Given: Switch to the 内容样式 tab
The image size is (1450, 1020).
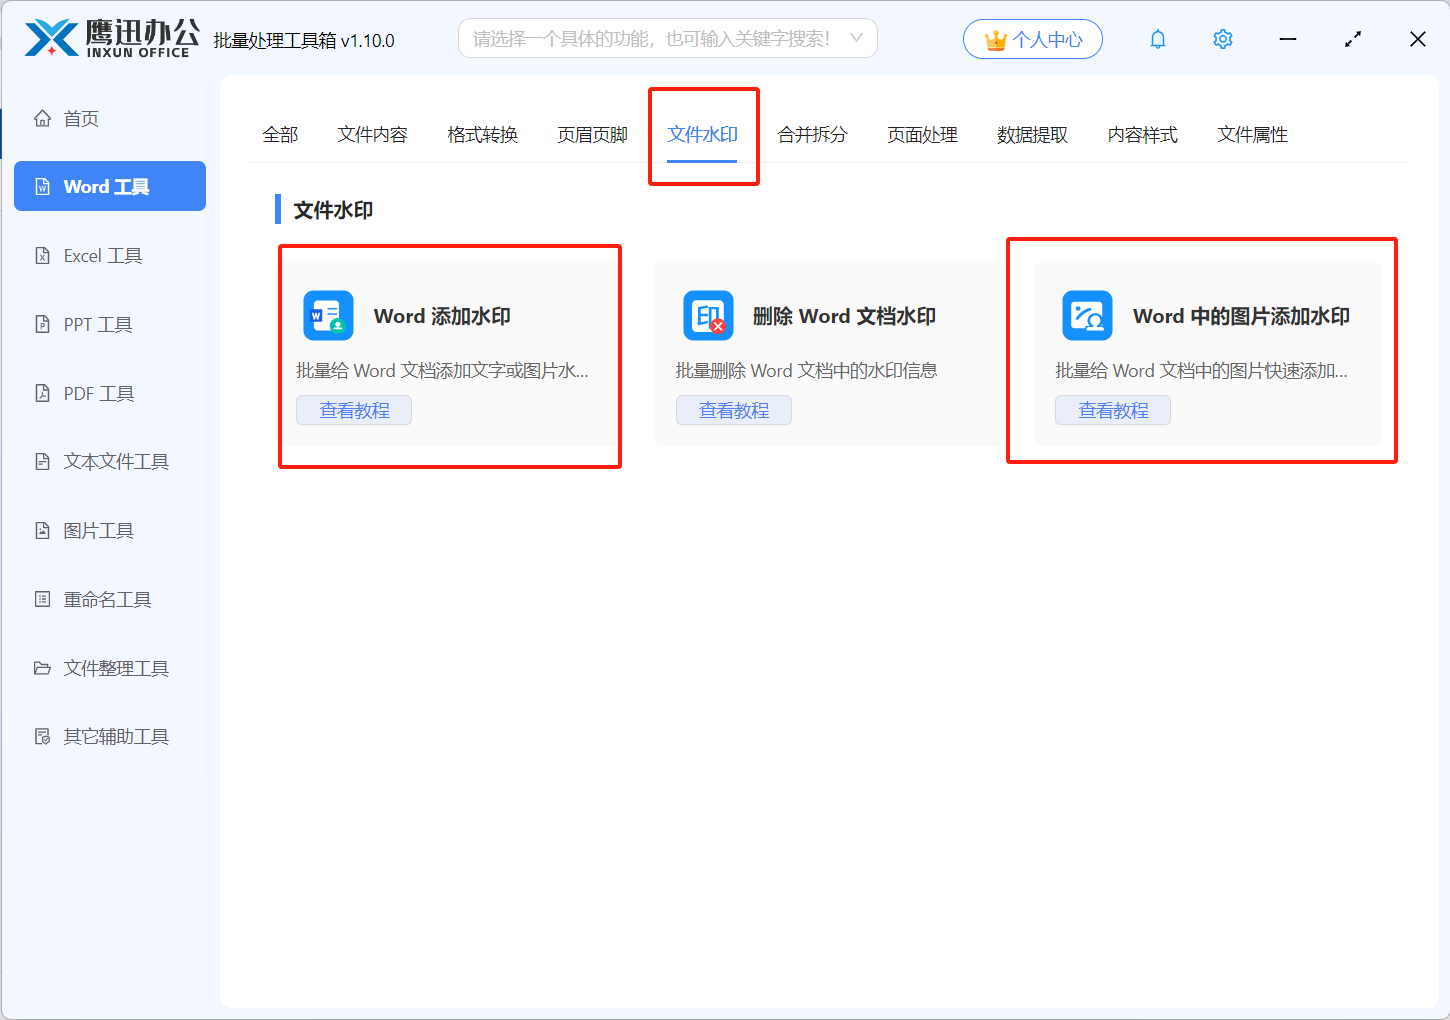Looking at the screenshot, I should [x=1143, y=134].
